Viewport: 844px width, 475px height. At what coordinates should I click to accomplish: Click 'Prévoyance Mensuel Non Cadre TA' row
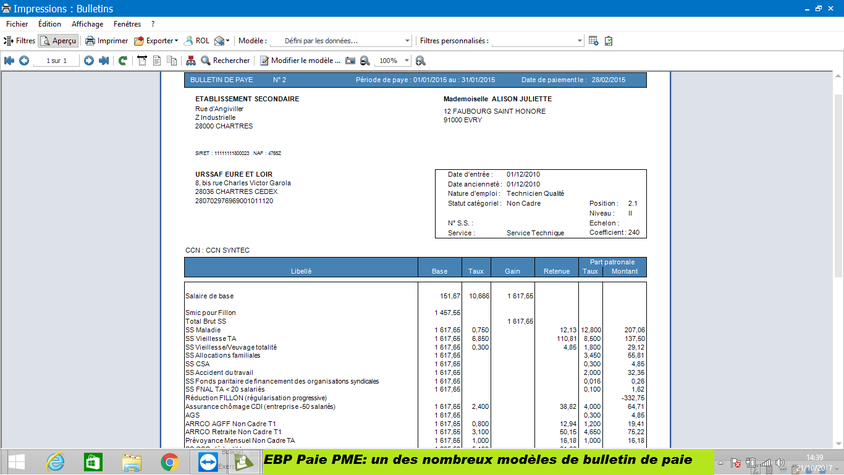[x=240, y=441]
